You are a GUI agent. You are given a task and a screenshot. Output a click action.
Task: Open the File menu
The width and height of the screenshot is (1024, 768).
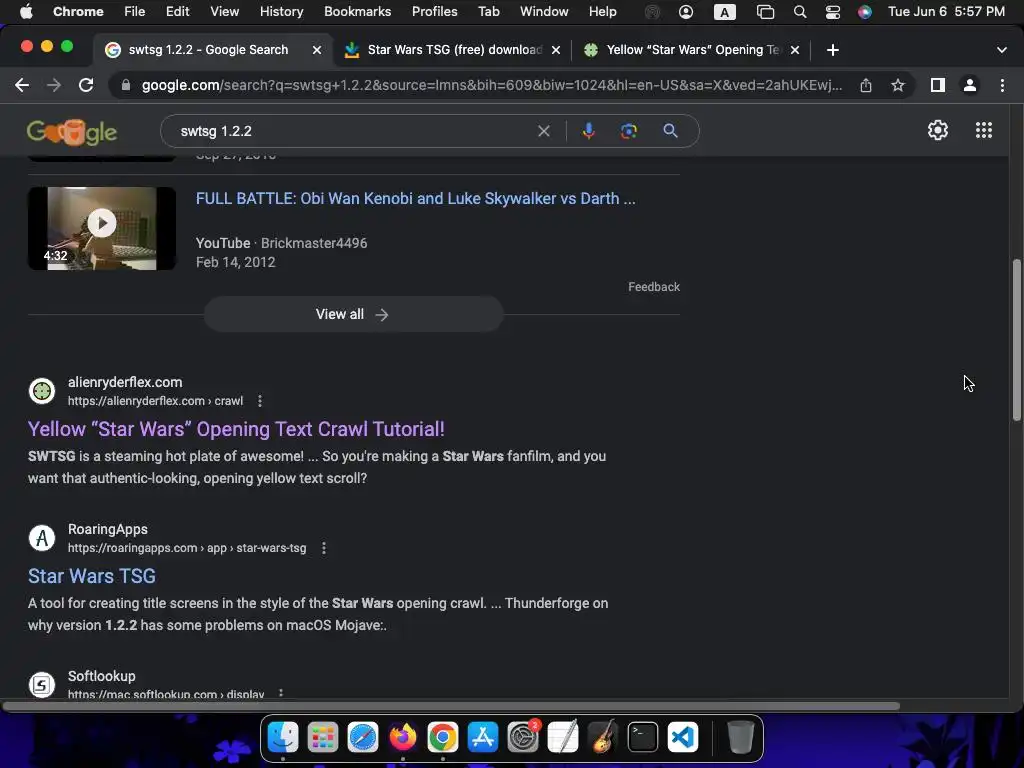pyautogui.click(x=135, y=11)
